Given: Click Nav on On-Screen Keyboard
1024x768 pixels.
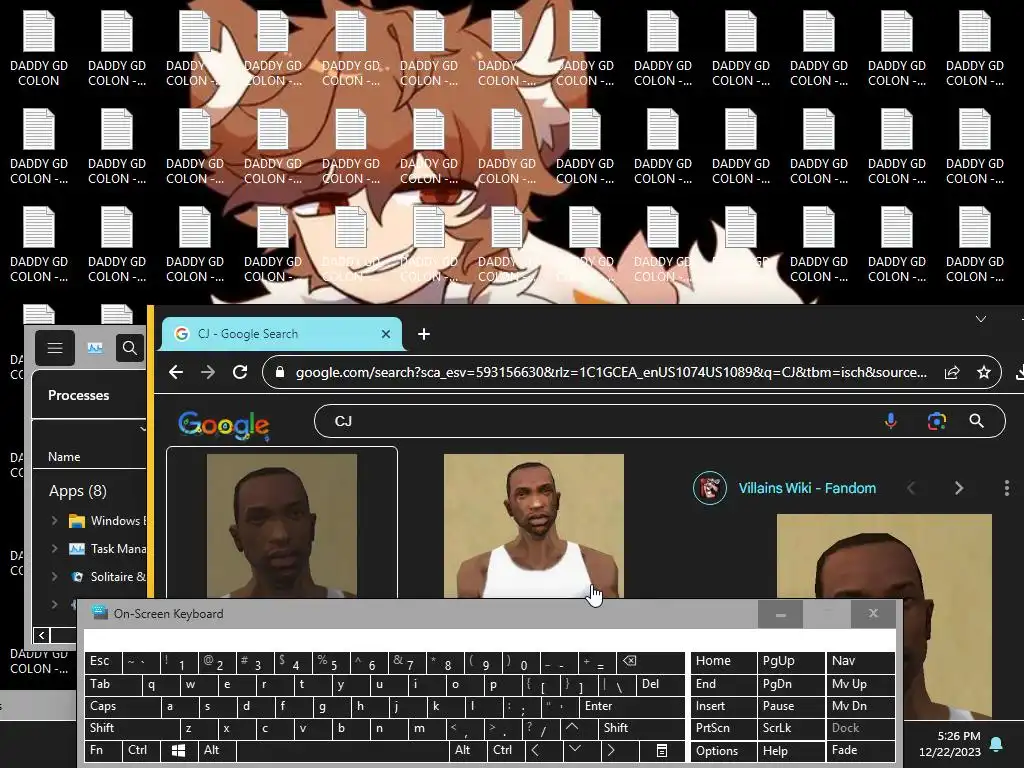Looking at the screenshot, I should point(860,662).
